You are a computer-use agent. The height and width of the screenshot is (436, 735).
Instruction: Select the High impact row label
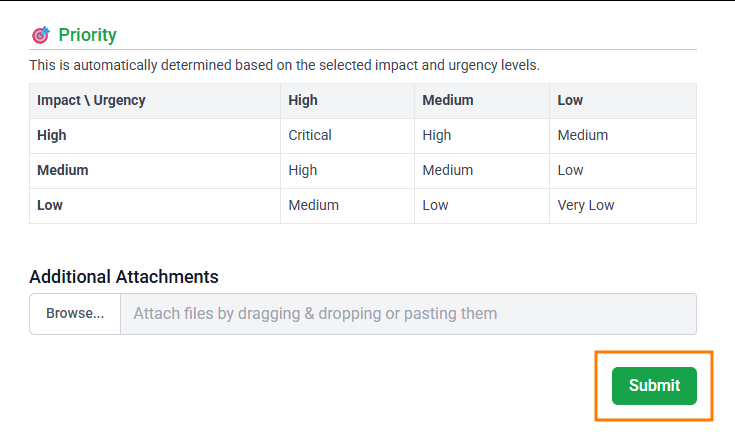point(52,135)
